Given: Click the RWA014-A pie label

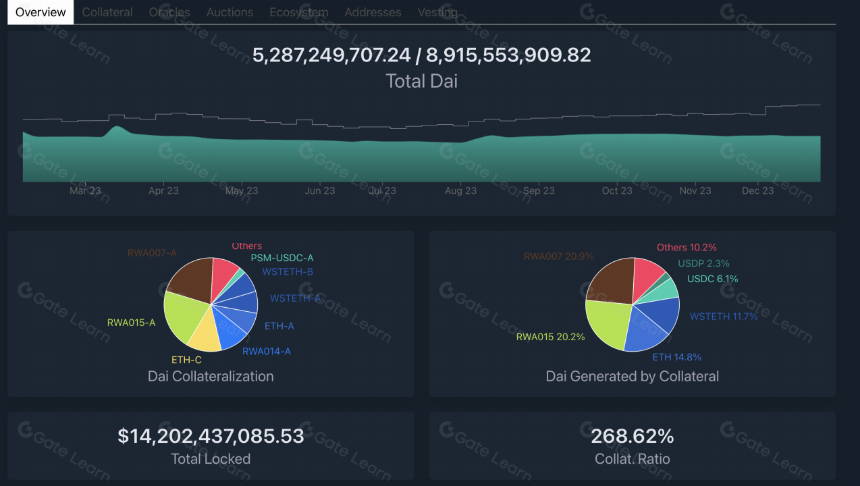Looking at the screenshot, I should (267, 351).
